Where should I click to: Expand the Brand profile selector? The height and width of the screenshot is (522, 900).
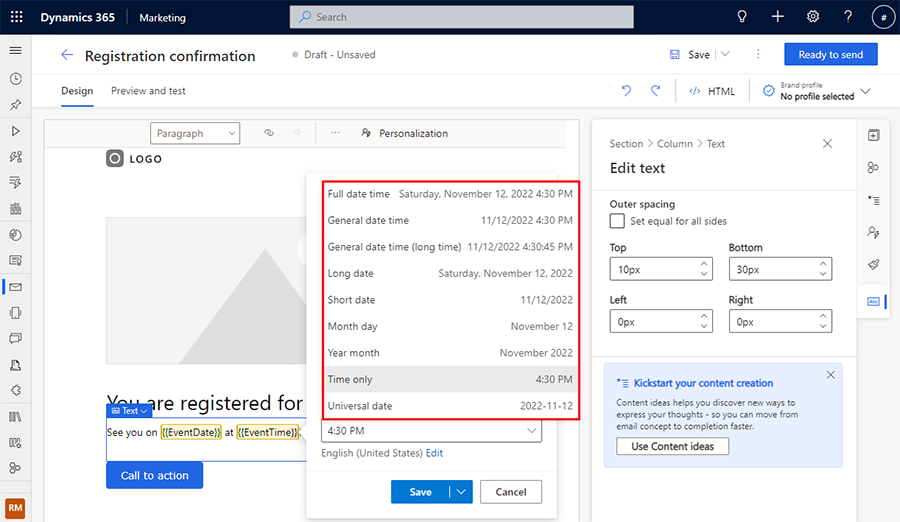pyautogui.click(x=816, y=91)
